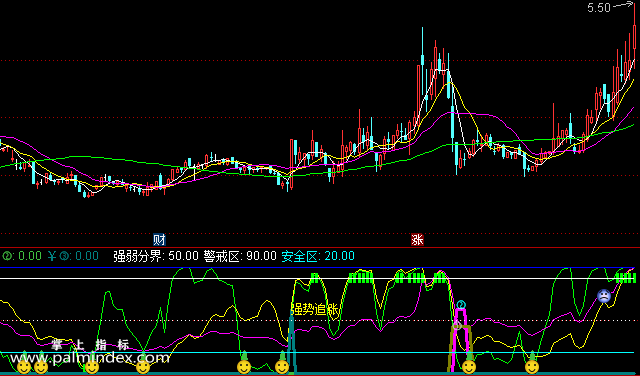Click the leftmost smiley face signal

[24, 367]
